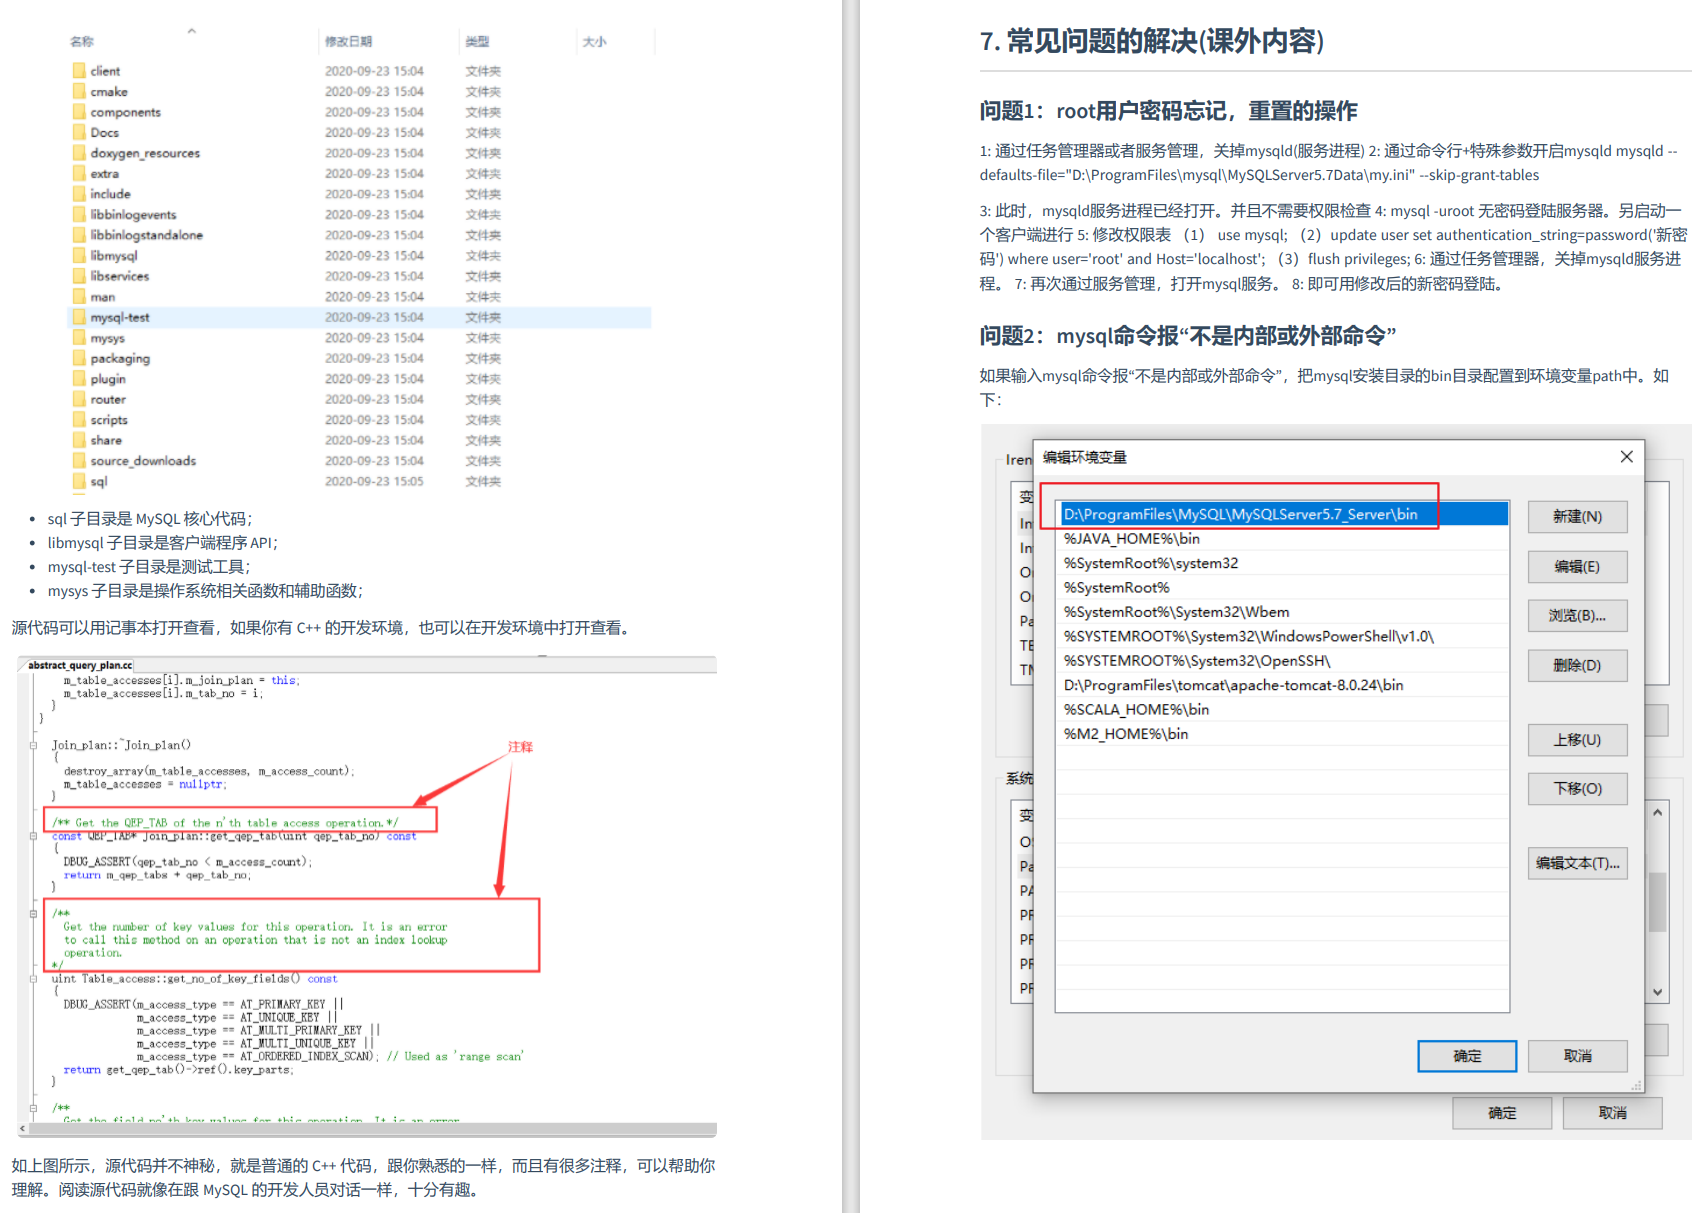Open the sql folder

pos(100,481)
